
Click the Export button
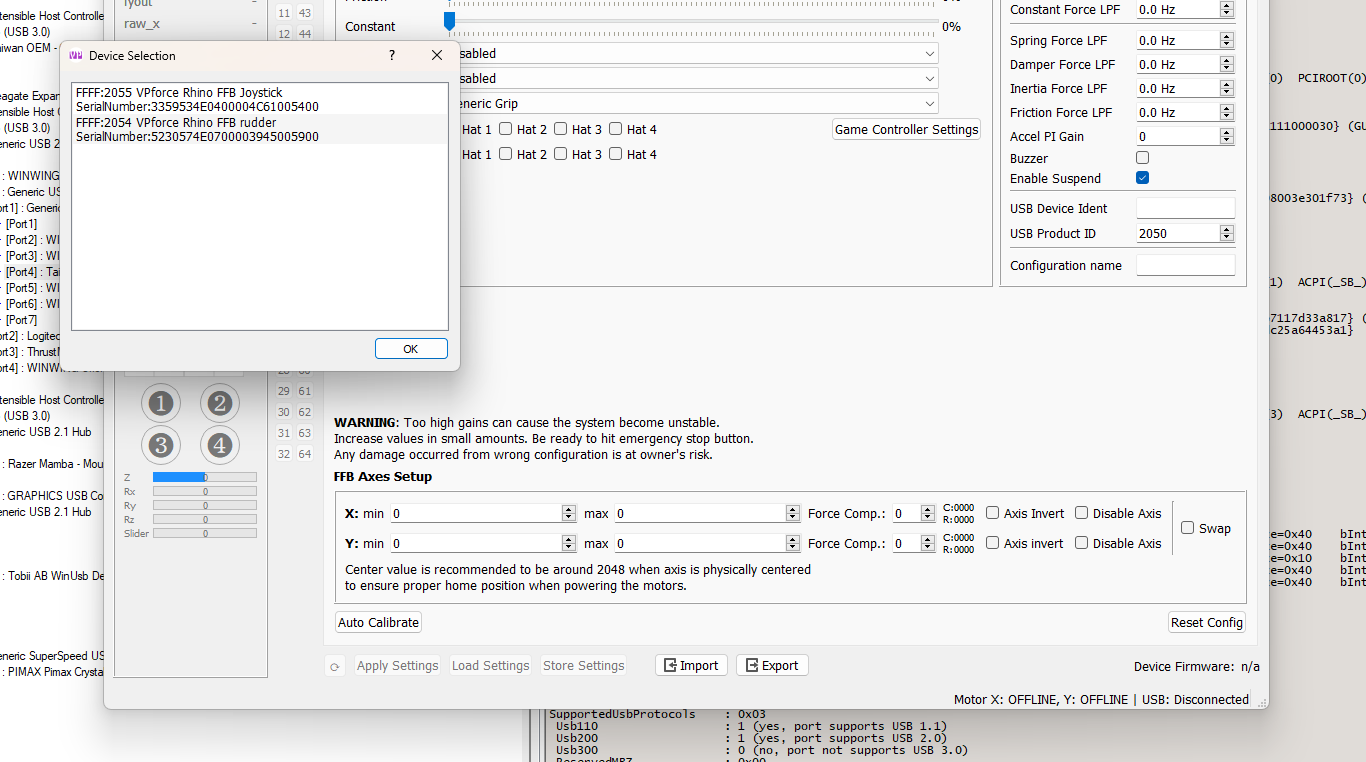click(x=772, y=666)
